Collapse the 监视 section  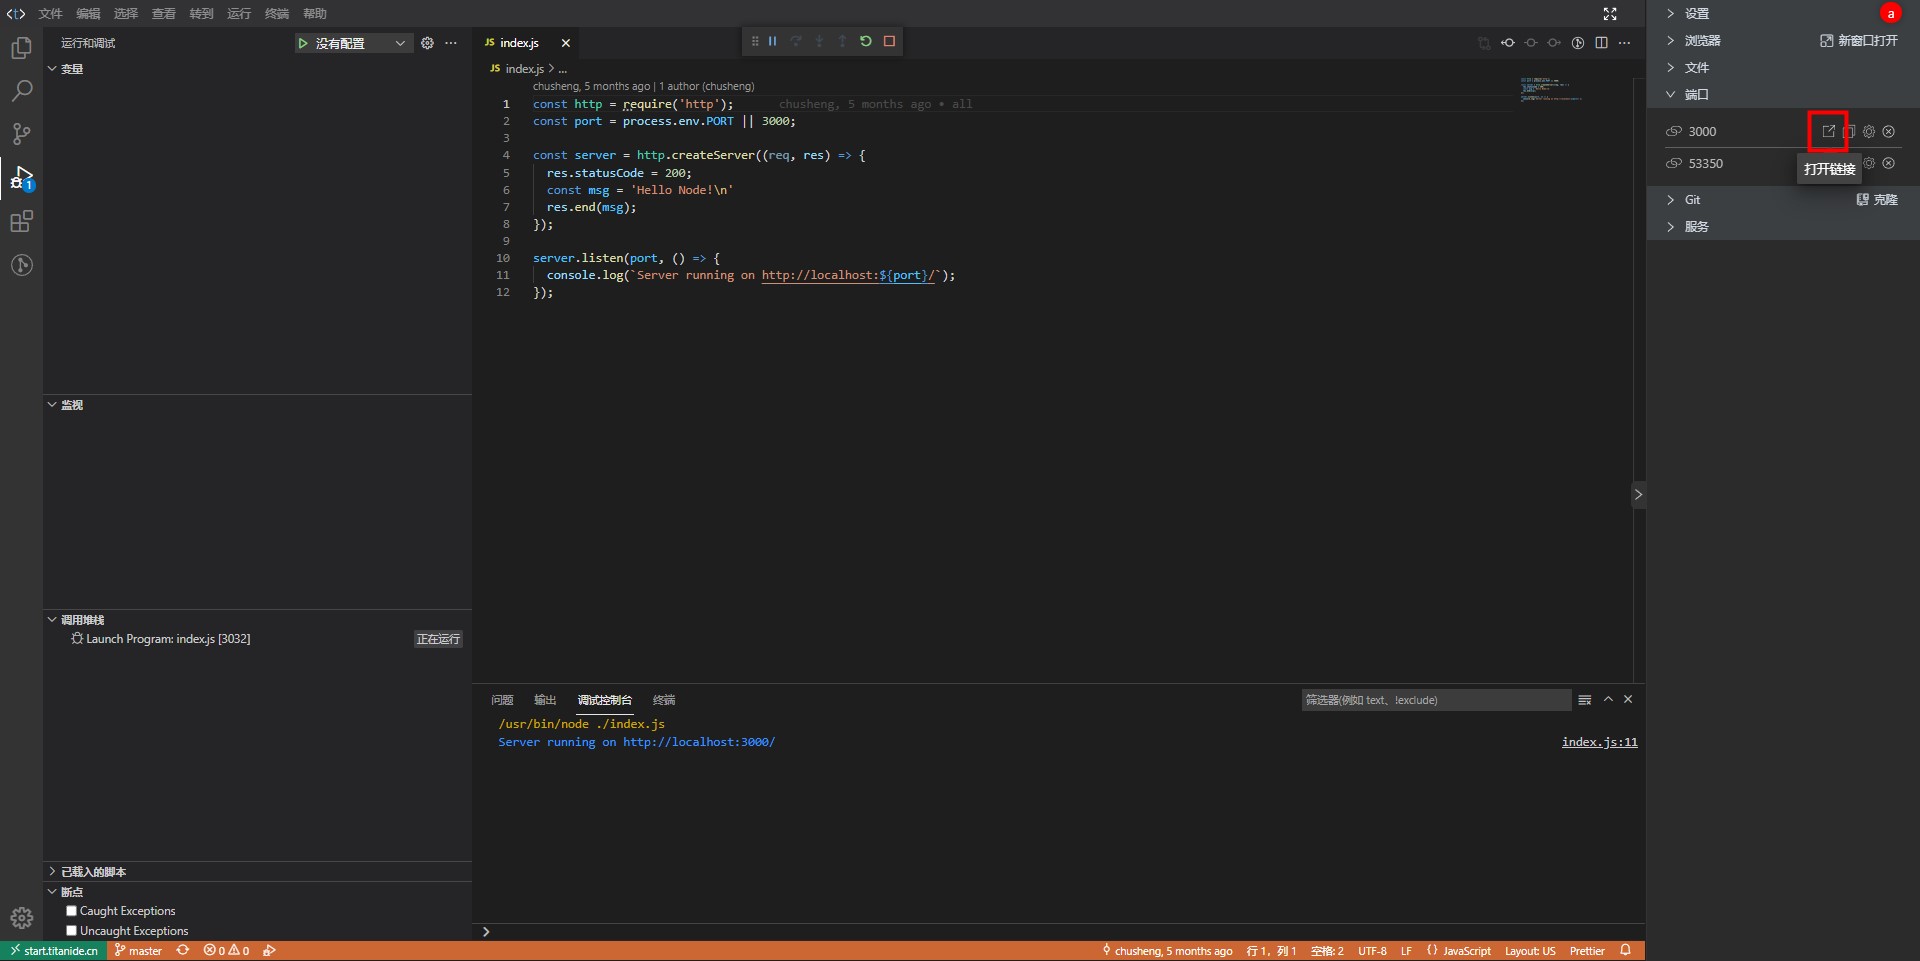coord(257,405)
